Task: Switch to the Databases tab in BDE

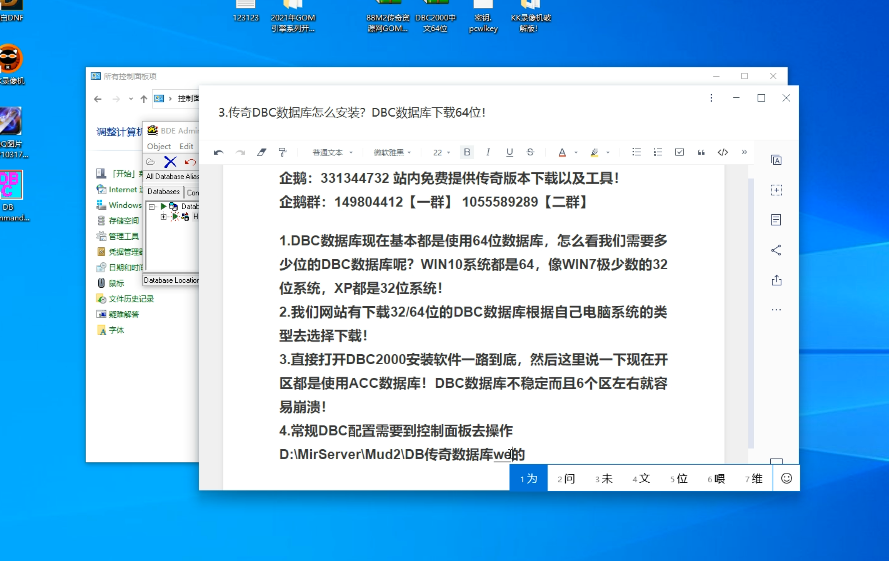Action: tap(164, 192)
